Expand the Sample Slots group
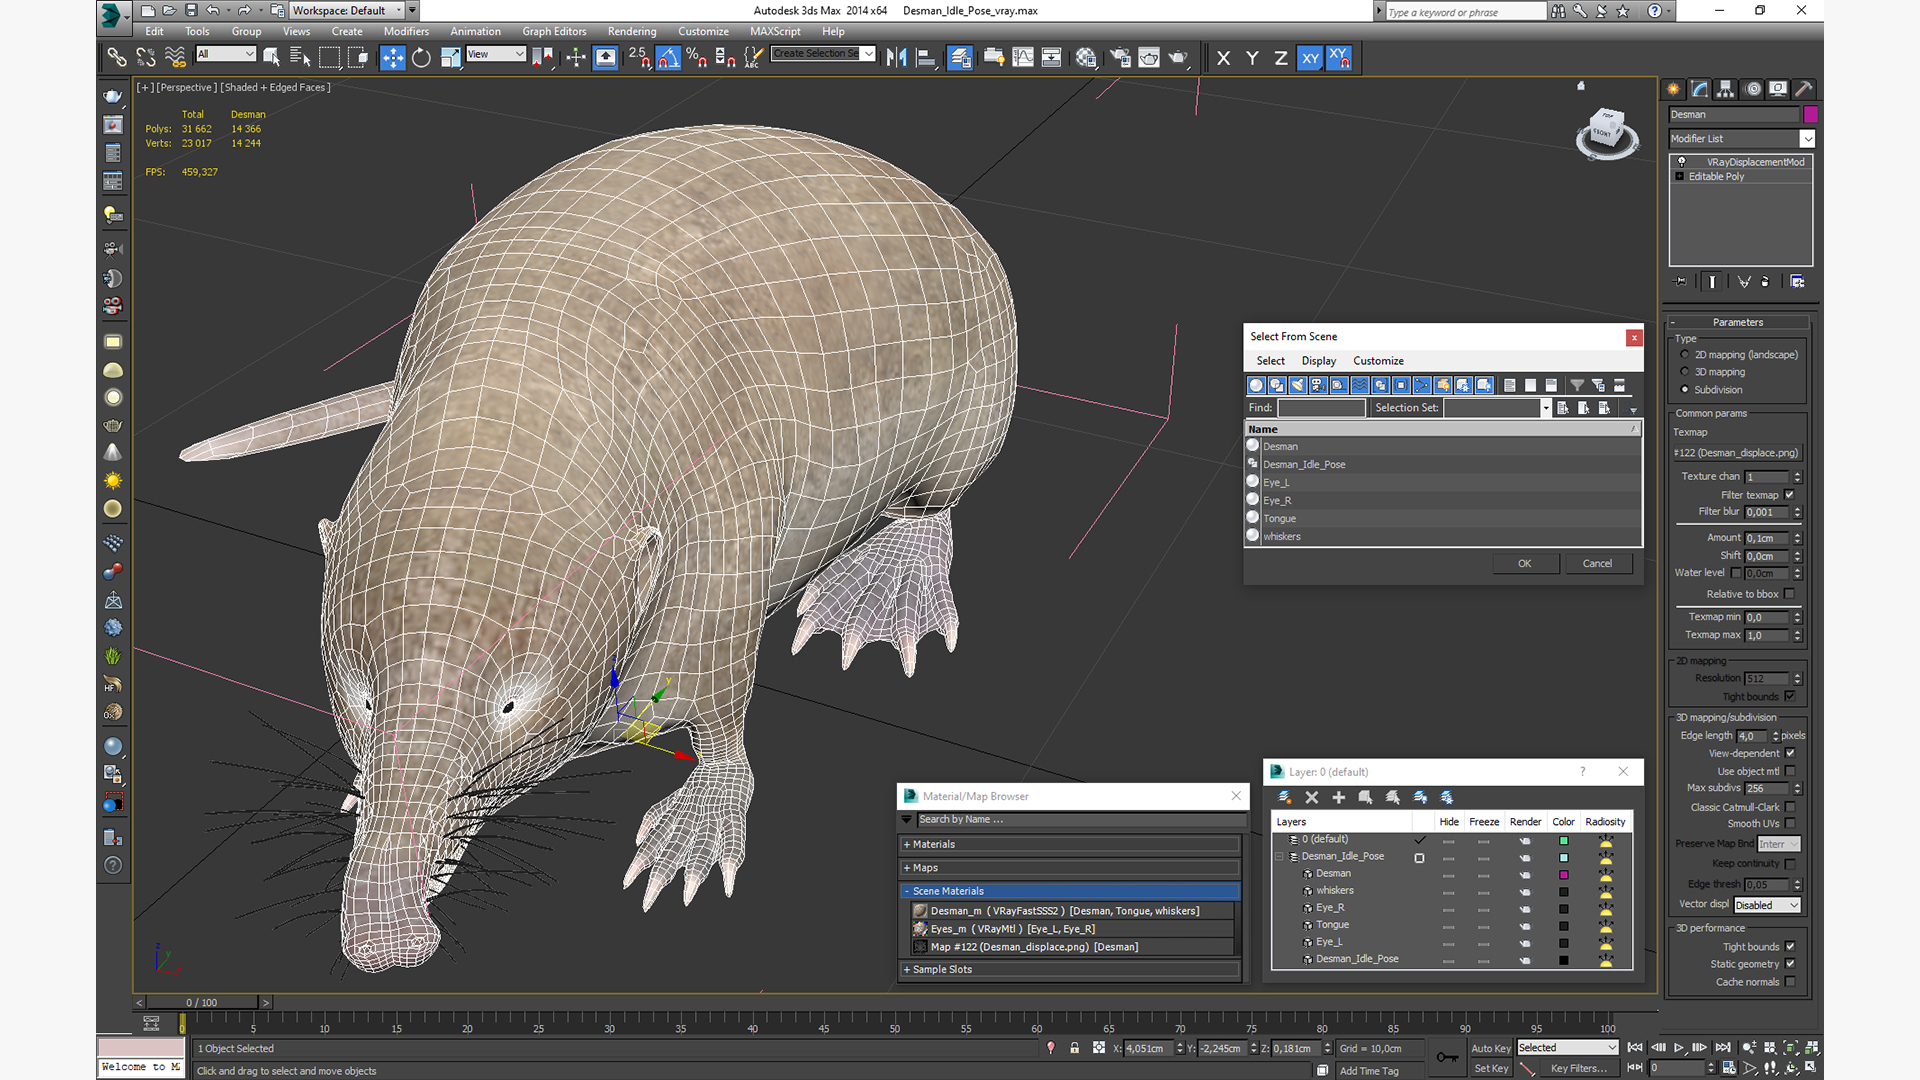This screenshot has width=1920, height=1080. coord(1070,969)
